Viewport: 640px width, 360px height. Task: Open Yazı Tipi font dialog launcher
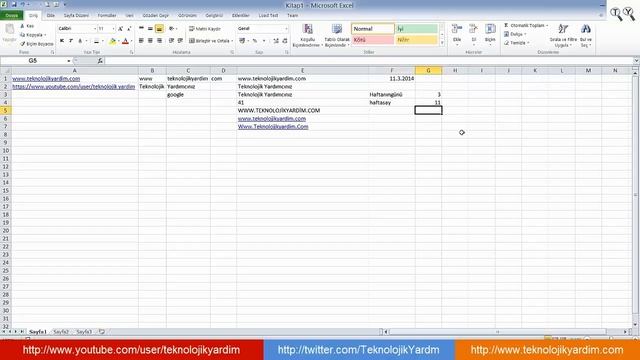131,53
